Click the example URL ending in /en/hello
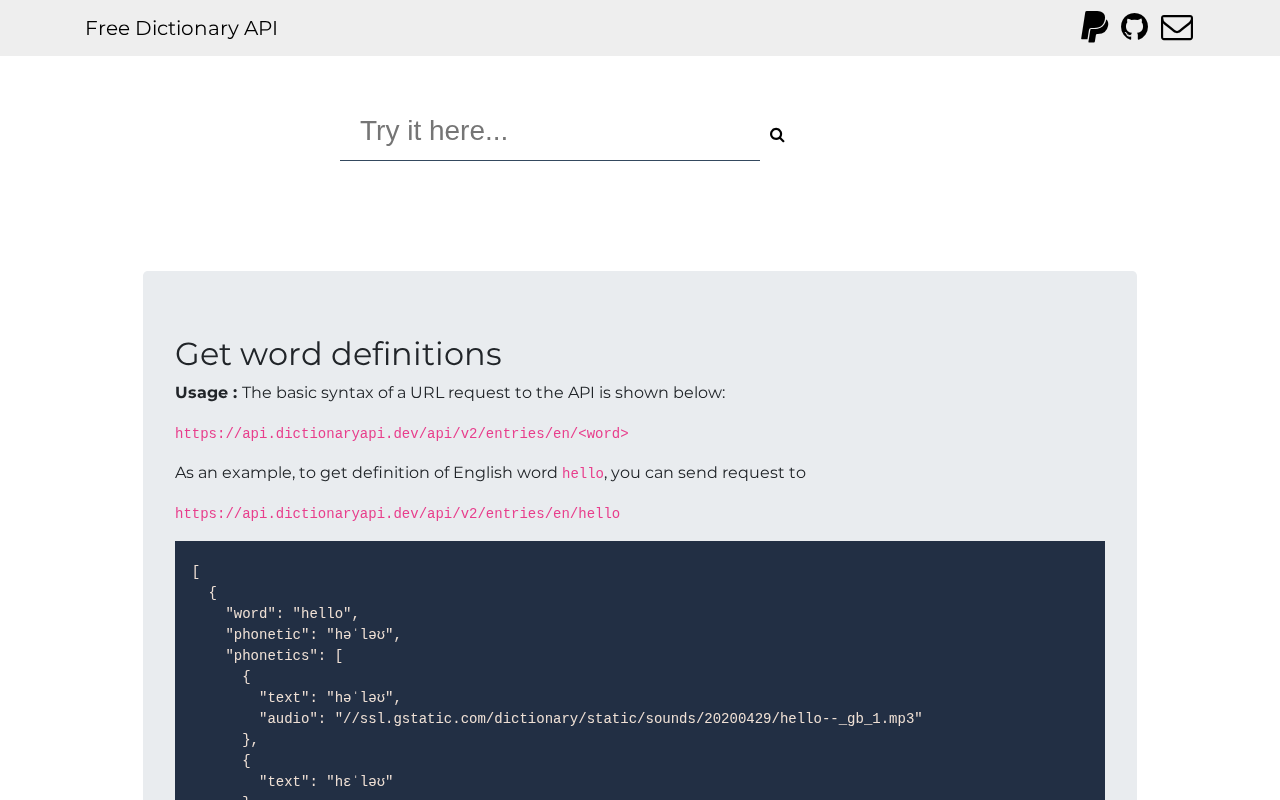Image resolution: width=1280 pixels, height=800 pixels. (x=397, y=514)
